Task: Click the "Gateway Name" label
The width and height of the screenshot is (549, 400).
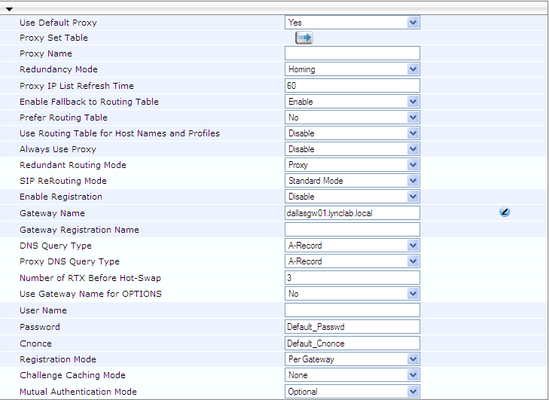Action: [x=52, y=213]
